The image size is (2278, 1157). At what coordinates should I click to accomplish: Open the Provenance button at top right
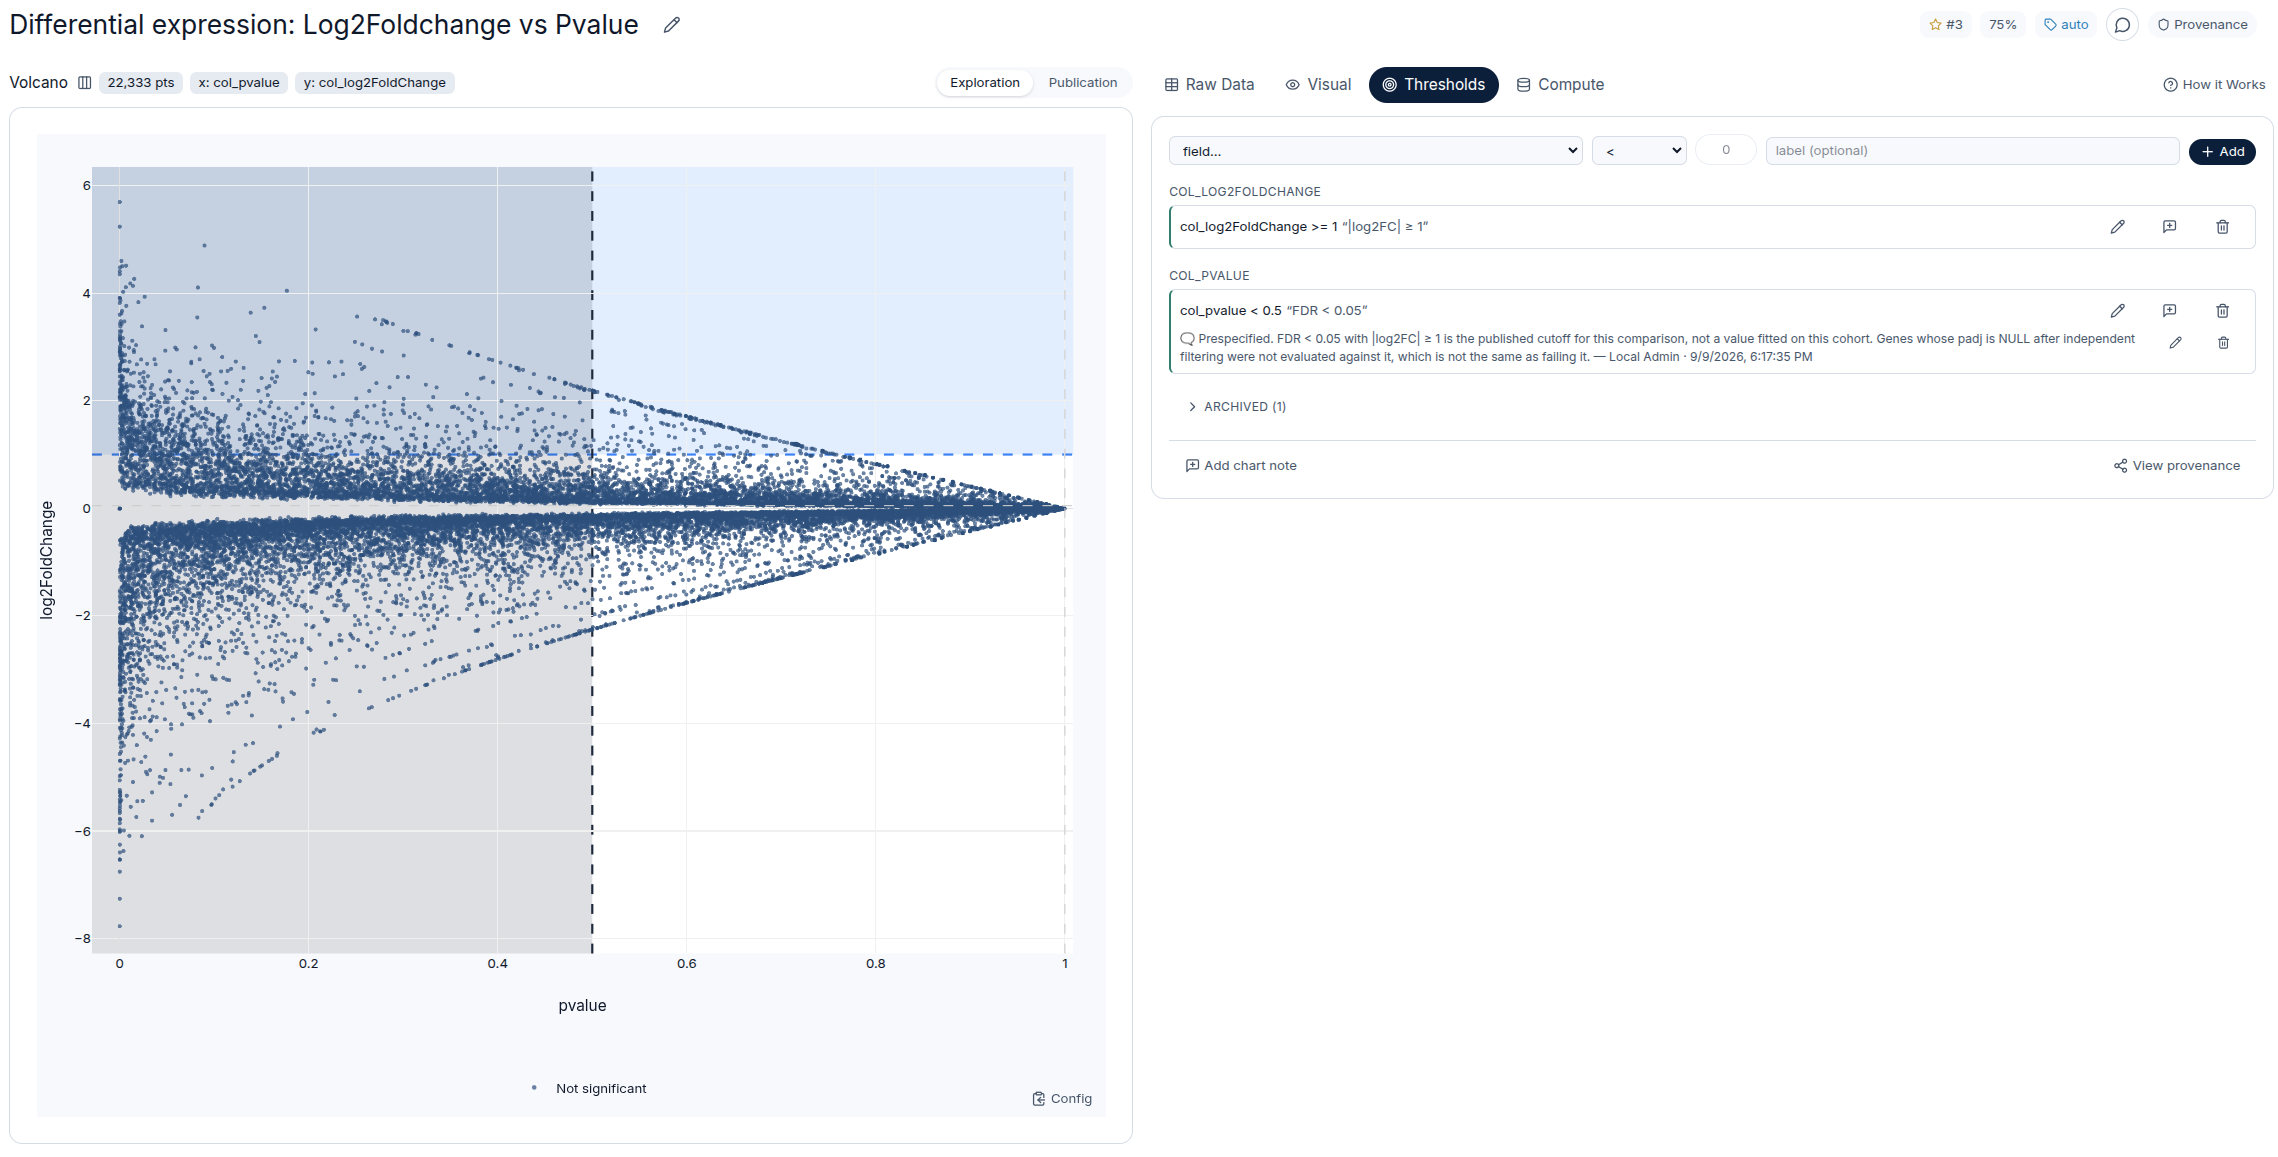(x=2203, y=25)
